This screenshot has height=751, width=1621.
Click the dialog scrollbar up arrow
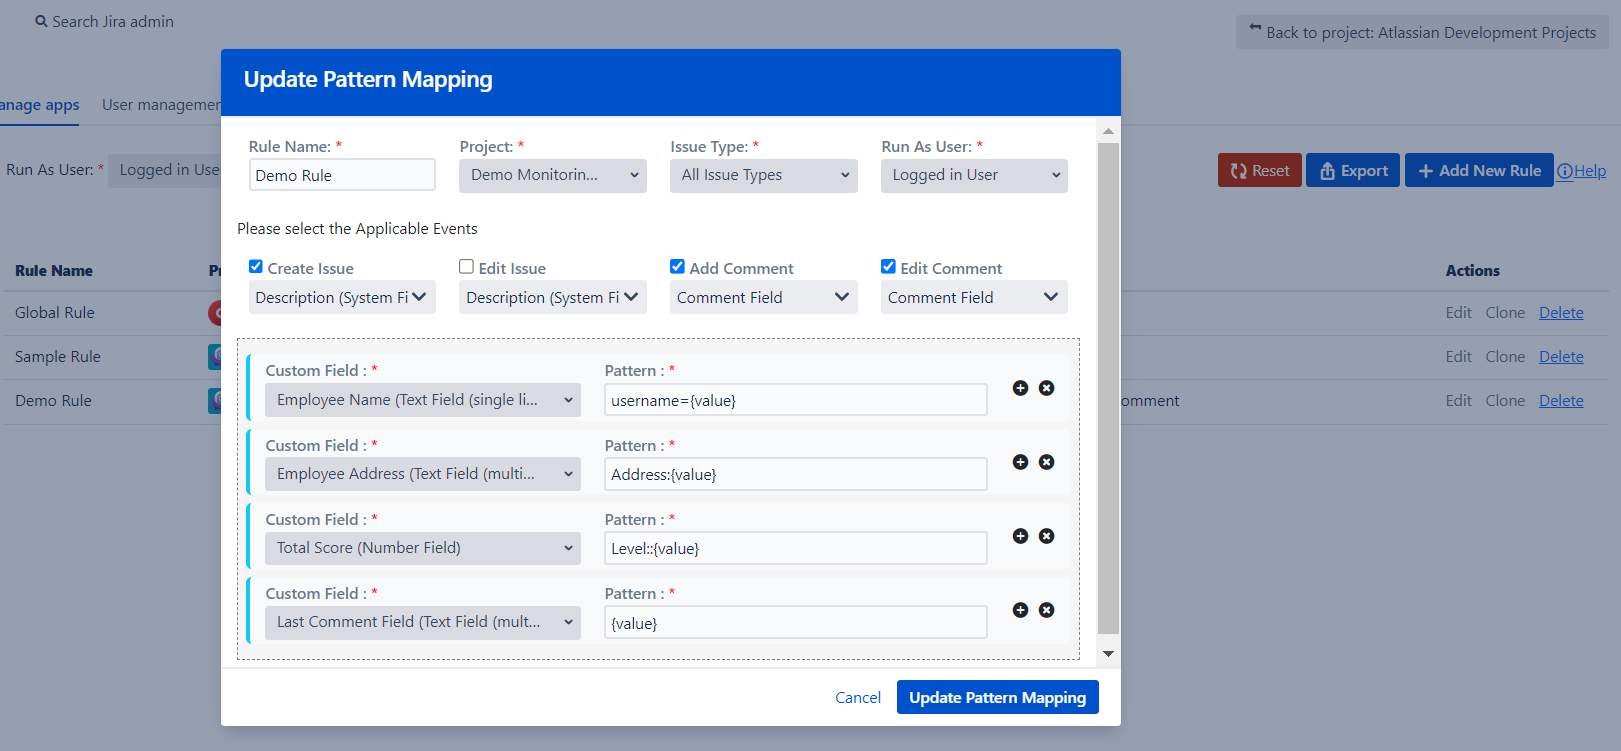click(1108, 131)
